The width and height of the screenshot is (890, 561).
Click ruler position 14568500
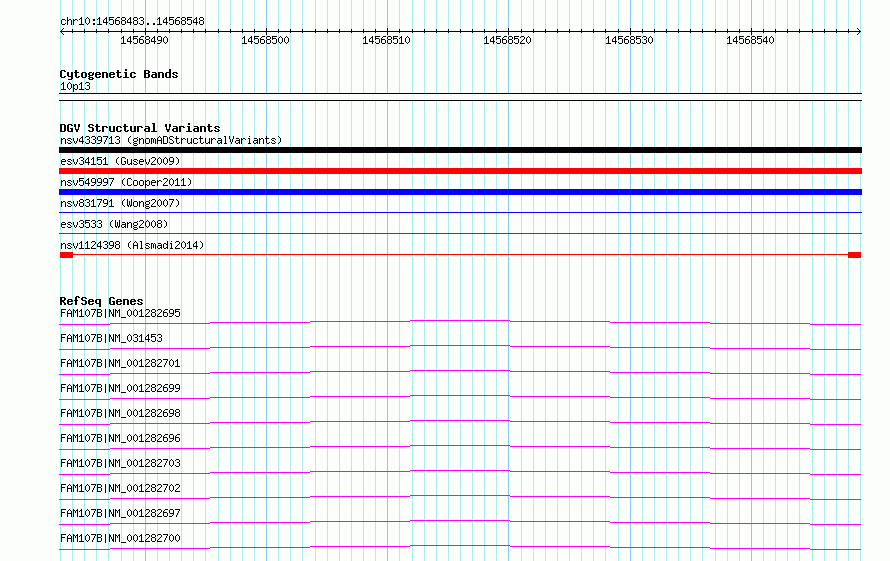265,40
